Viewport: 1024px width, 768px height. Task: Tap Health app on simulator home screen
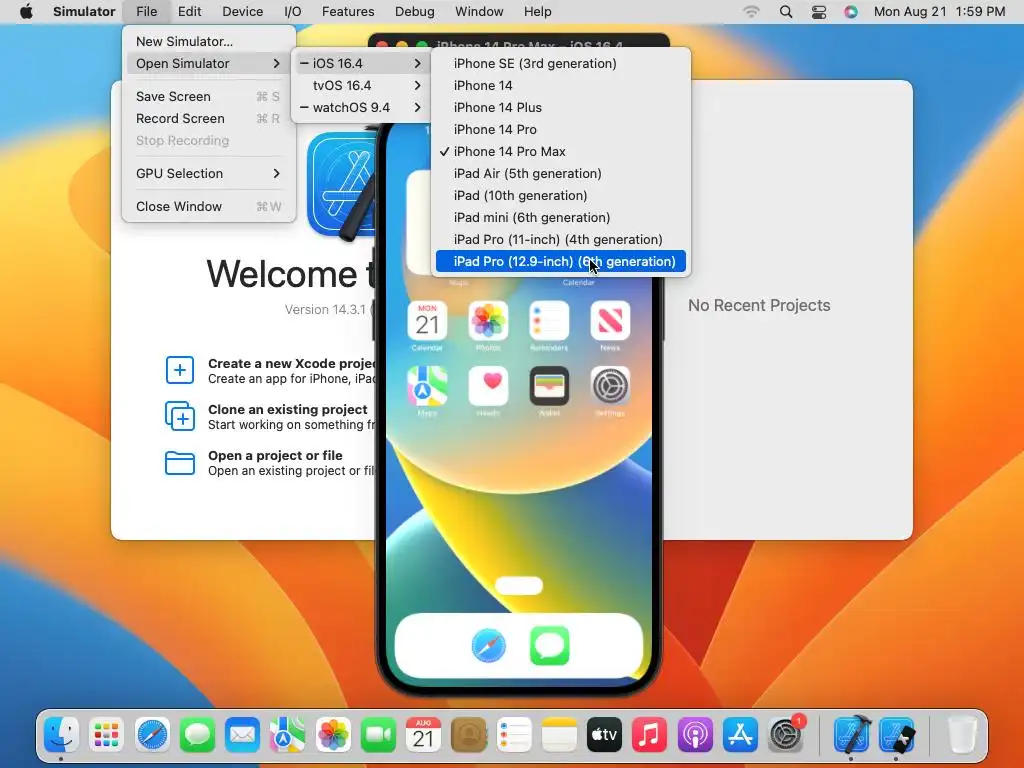[x=488, y=386]
